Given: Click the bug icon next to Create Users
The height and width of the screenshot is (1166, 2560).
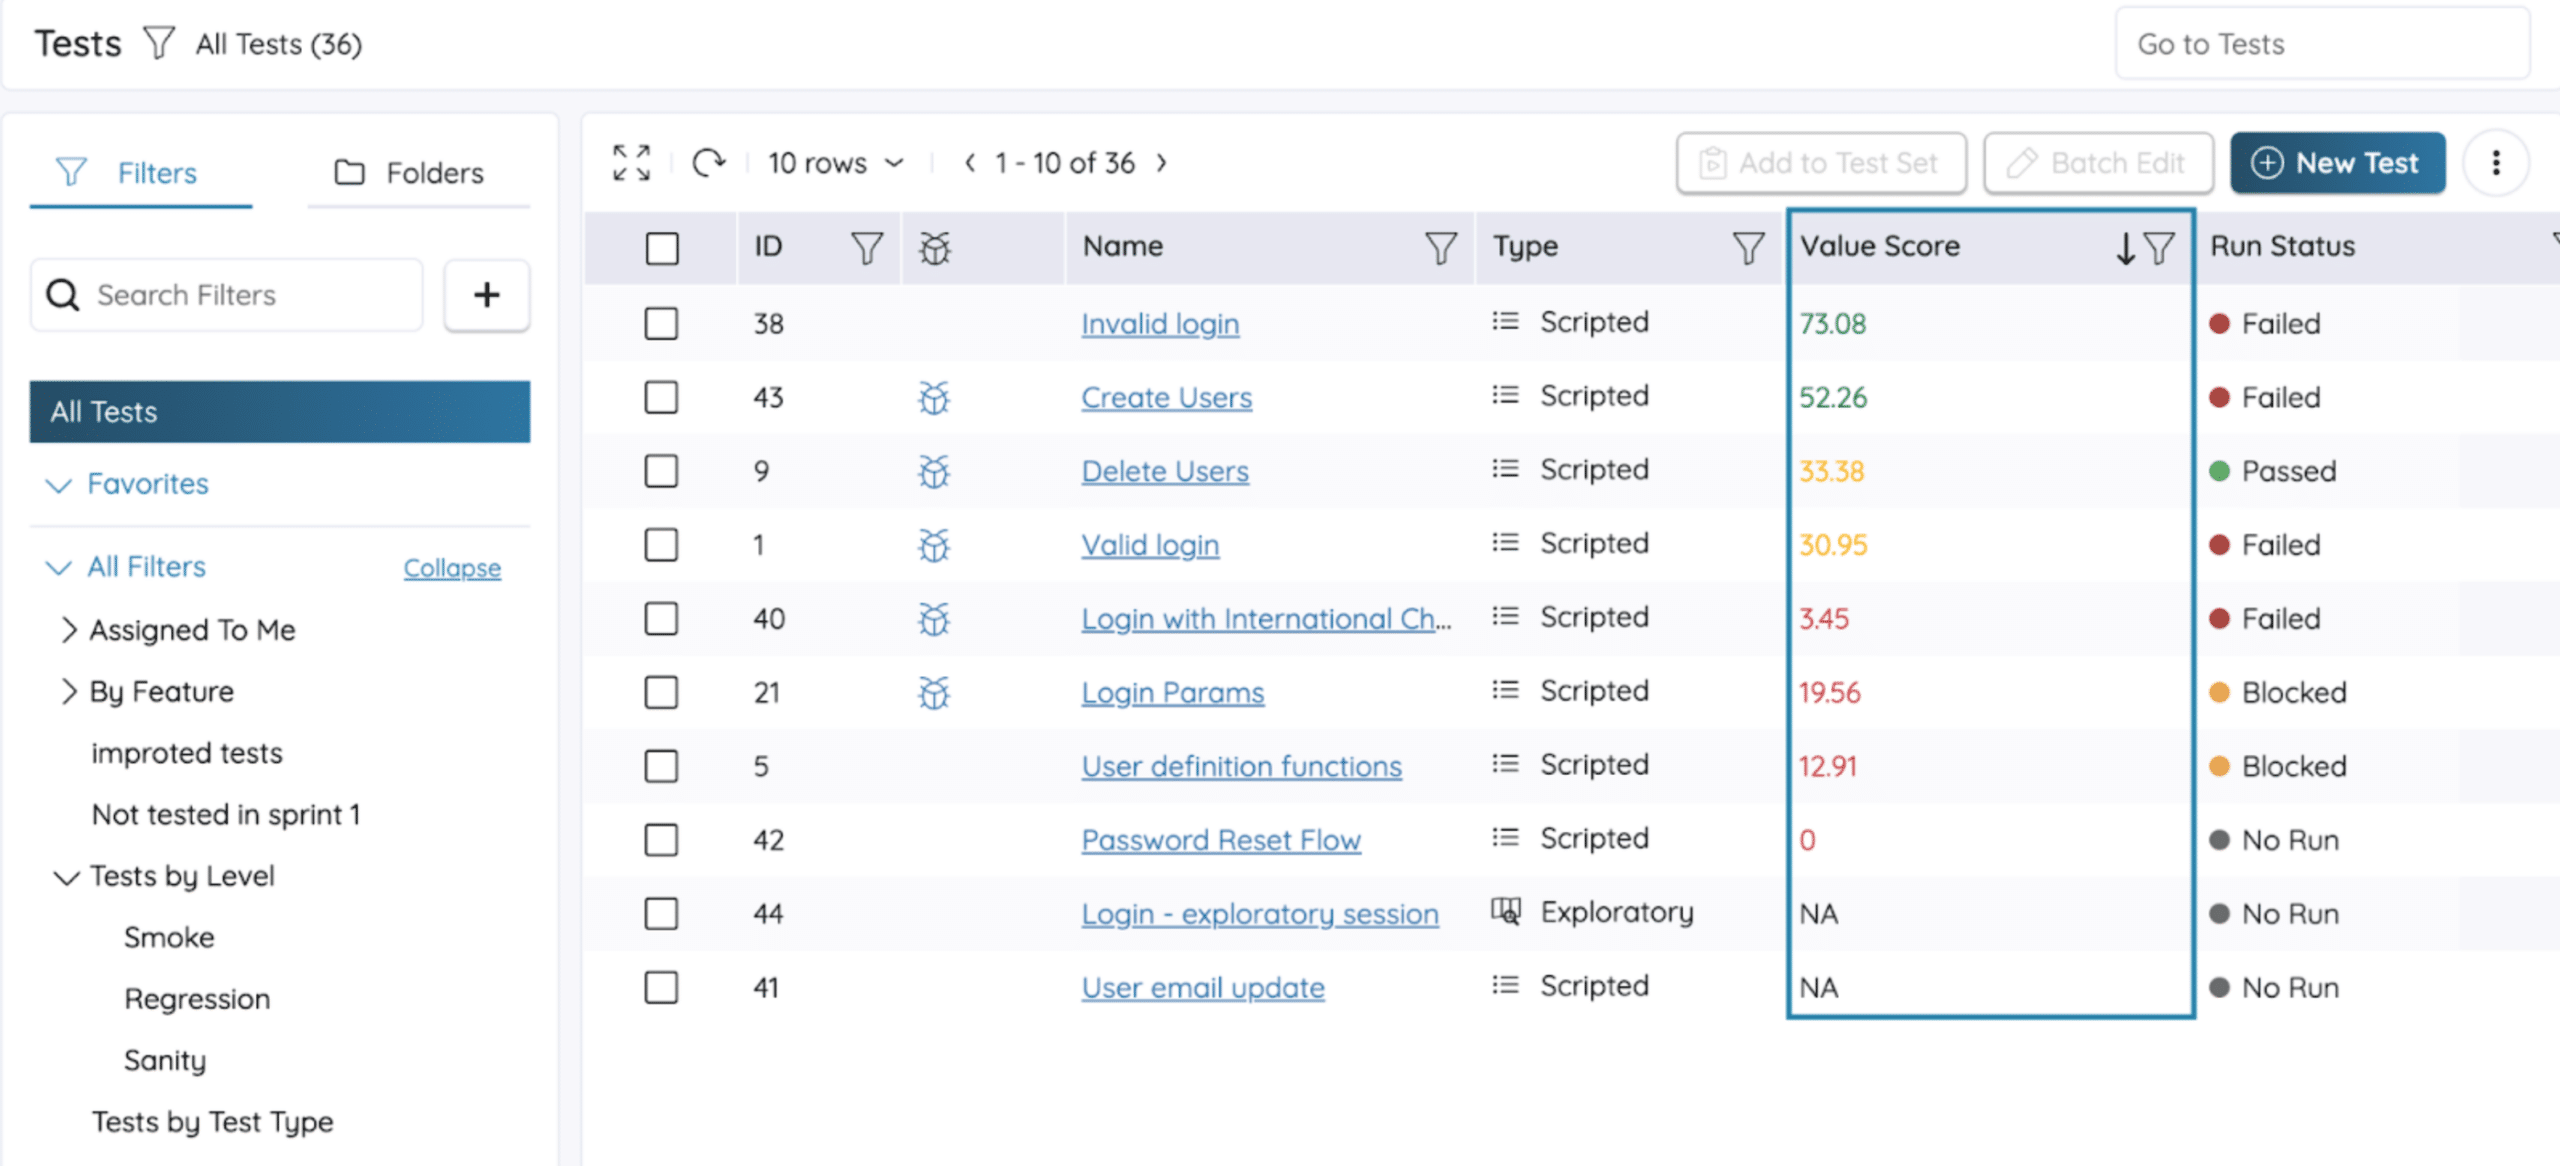Looking at the screenshot, I should click(x=932, y=397).
